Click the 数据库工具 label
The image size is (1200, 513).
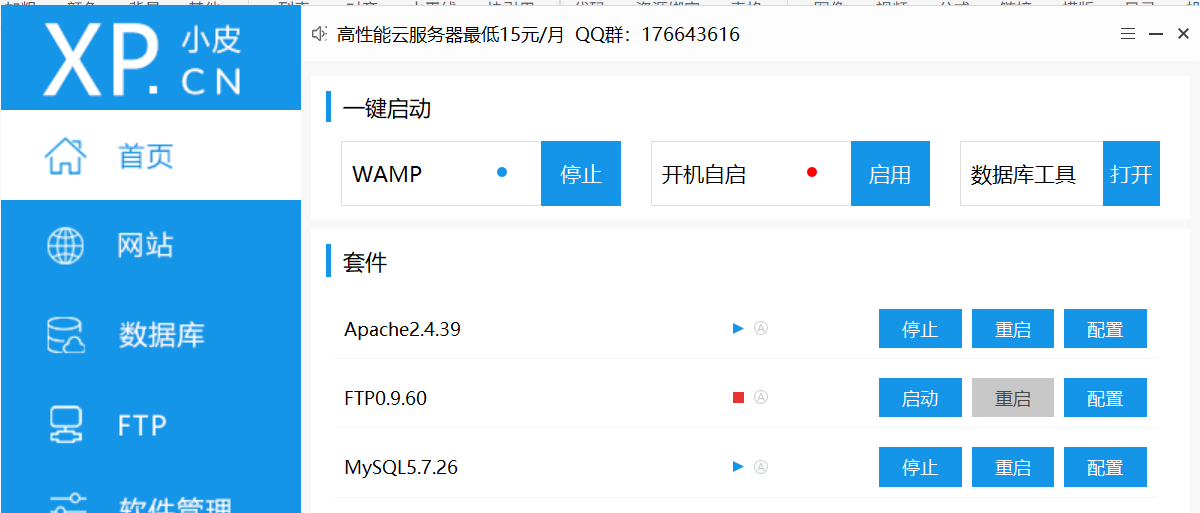(x=1023, y=174)
